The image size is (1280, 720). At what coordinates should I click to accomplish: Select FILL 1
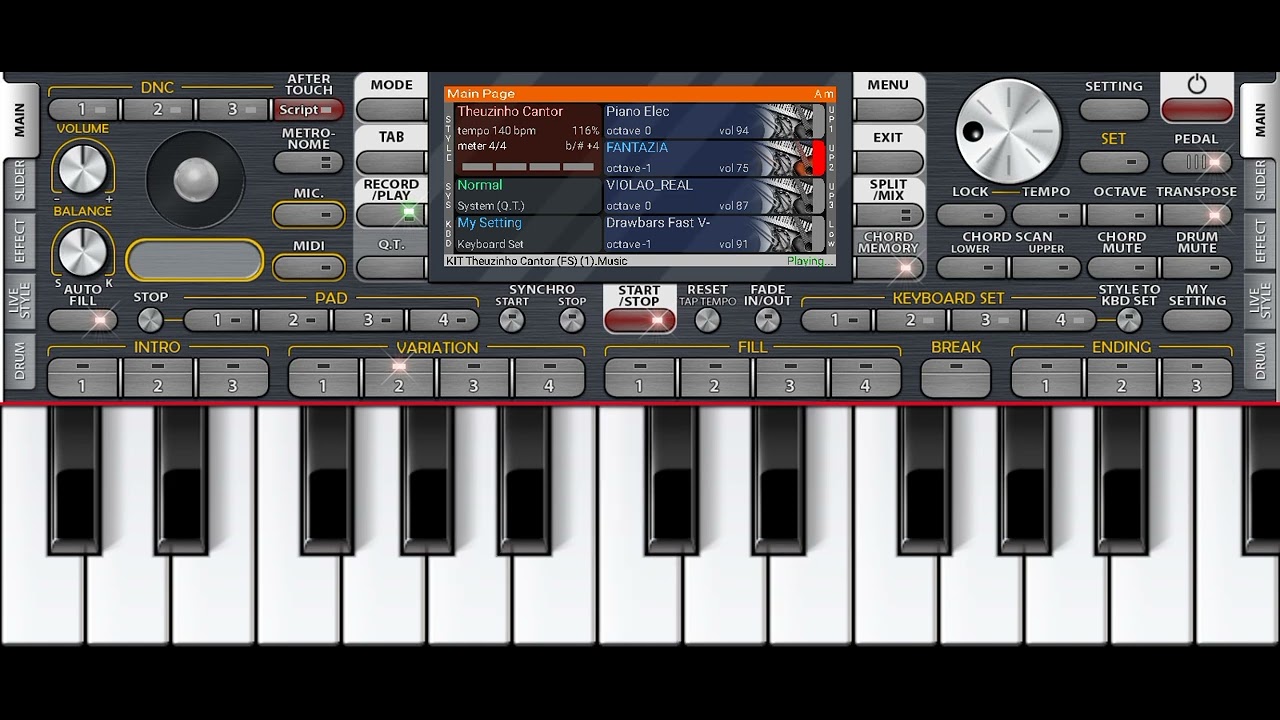pos(640,378)
